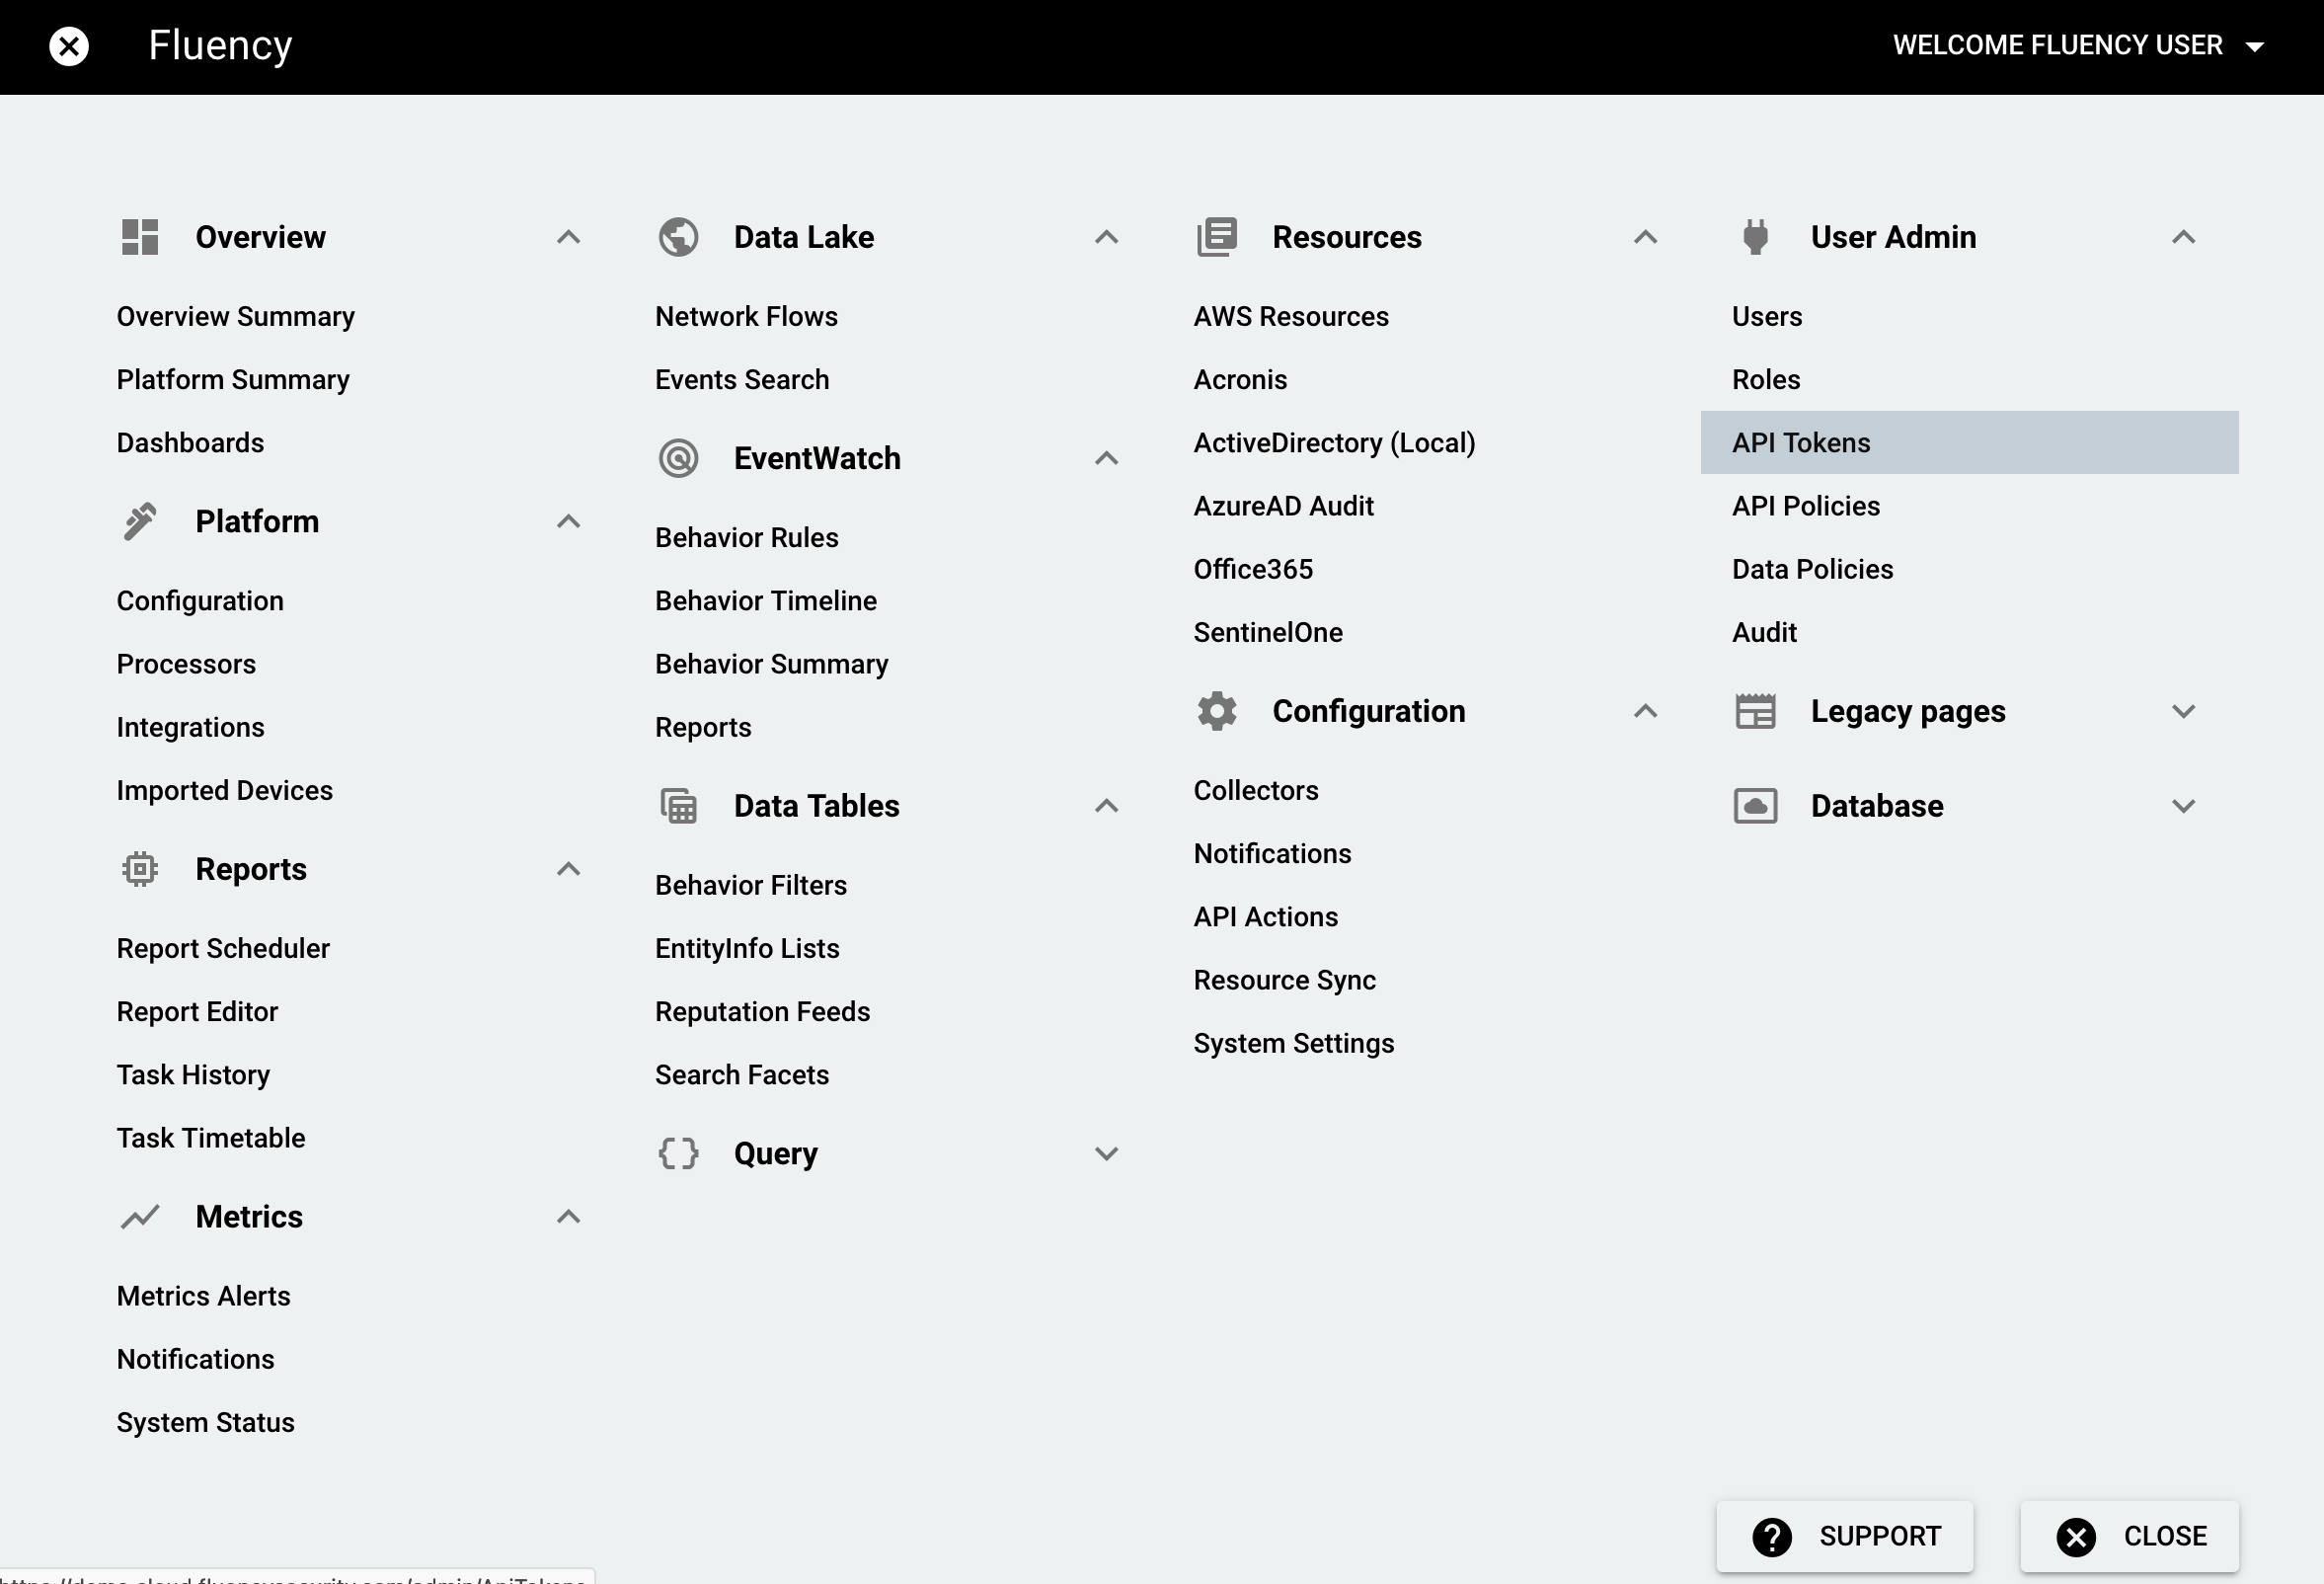
Task: Click the Query curly braces icon
Action: click(678, 1154)
